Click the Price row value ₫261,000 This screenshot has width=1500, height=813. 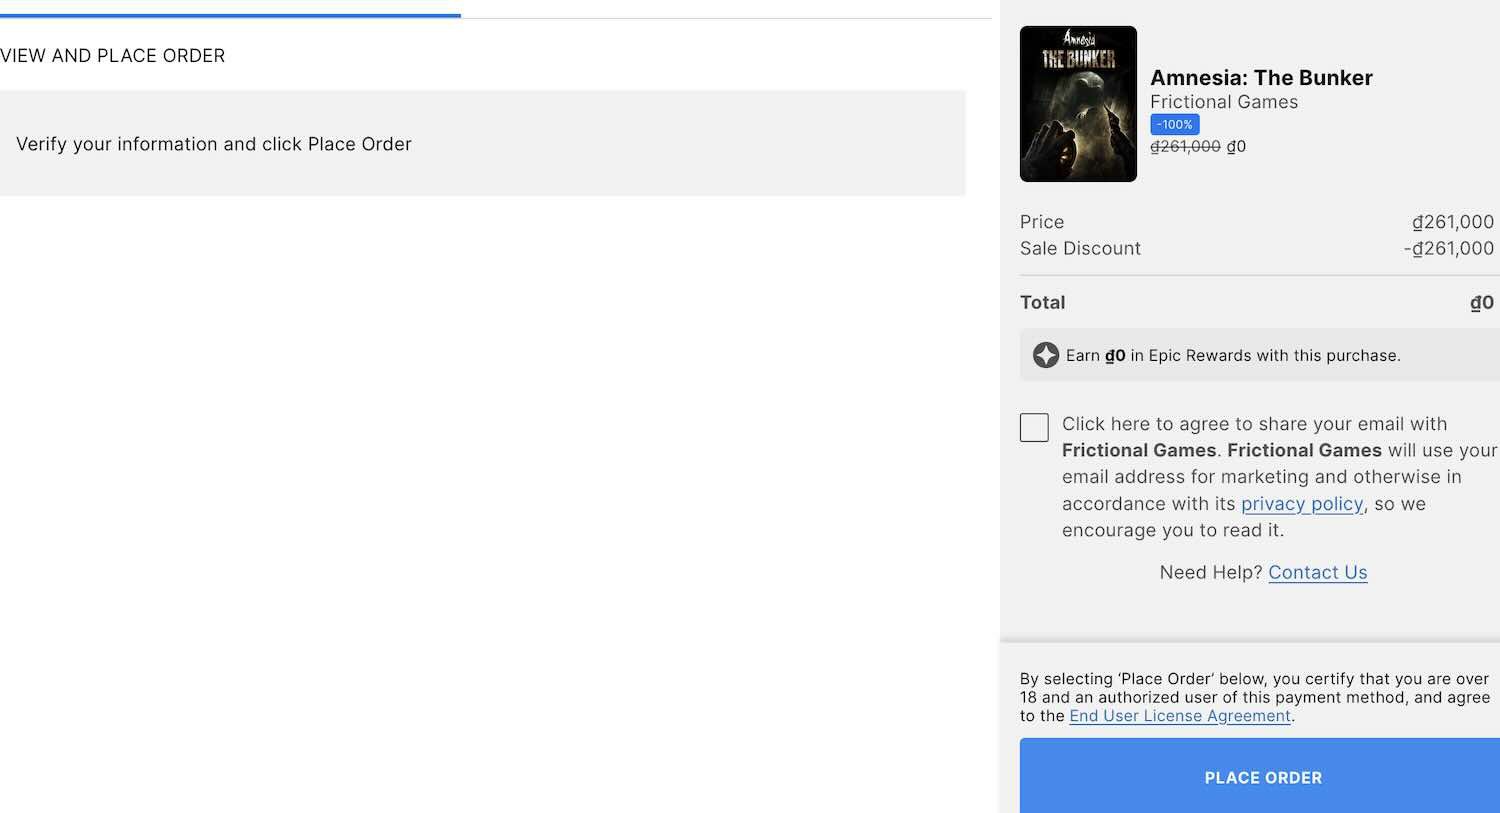pyautogui.click(x=1452, y=222)
